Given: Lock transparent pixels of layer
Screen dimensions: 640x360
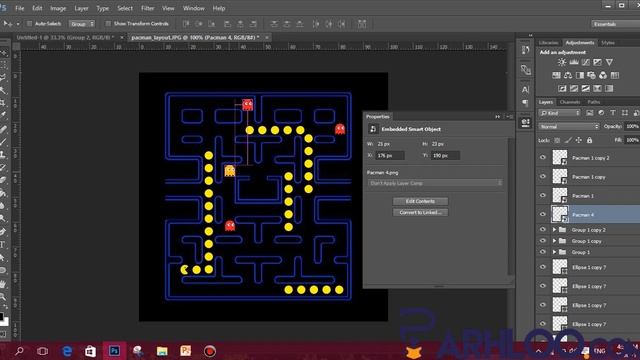Looking at the screenshot, I should [557, 140].
